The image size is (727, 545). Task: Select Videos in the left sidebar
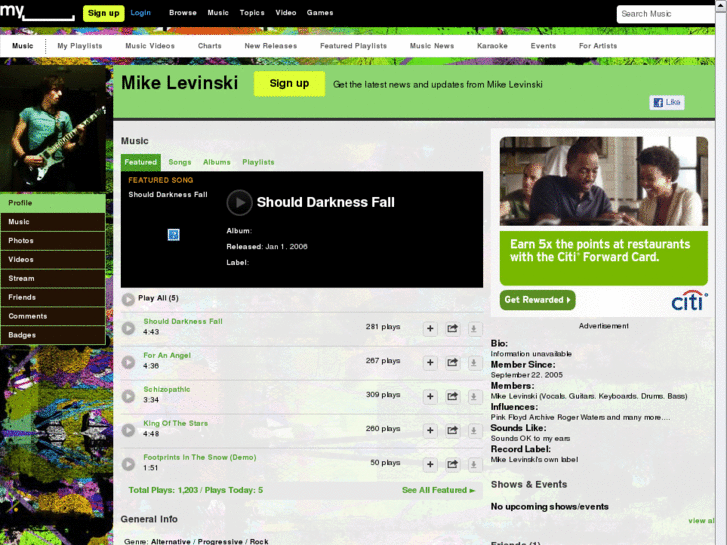(53, 260)
